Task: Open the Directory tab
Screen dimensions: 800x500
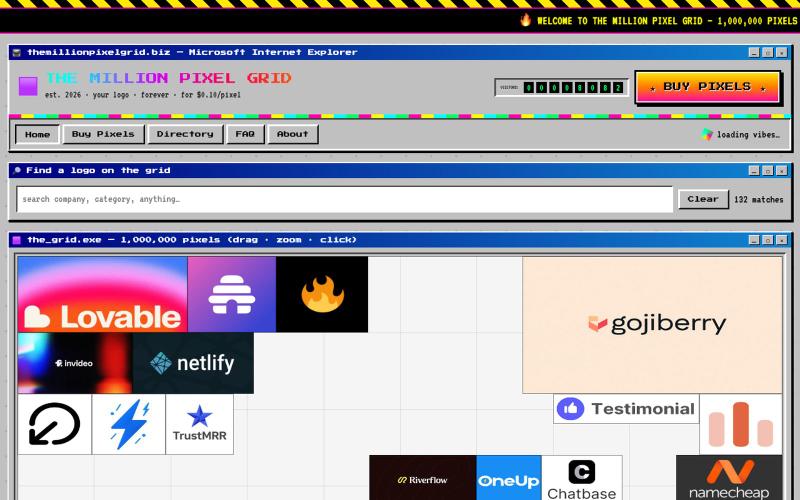Action: (185, 134)
